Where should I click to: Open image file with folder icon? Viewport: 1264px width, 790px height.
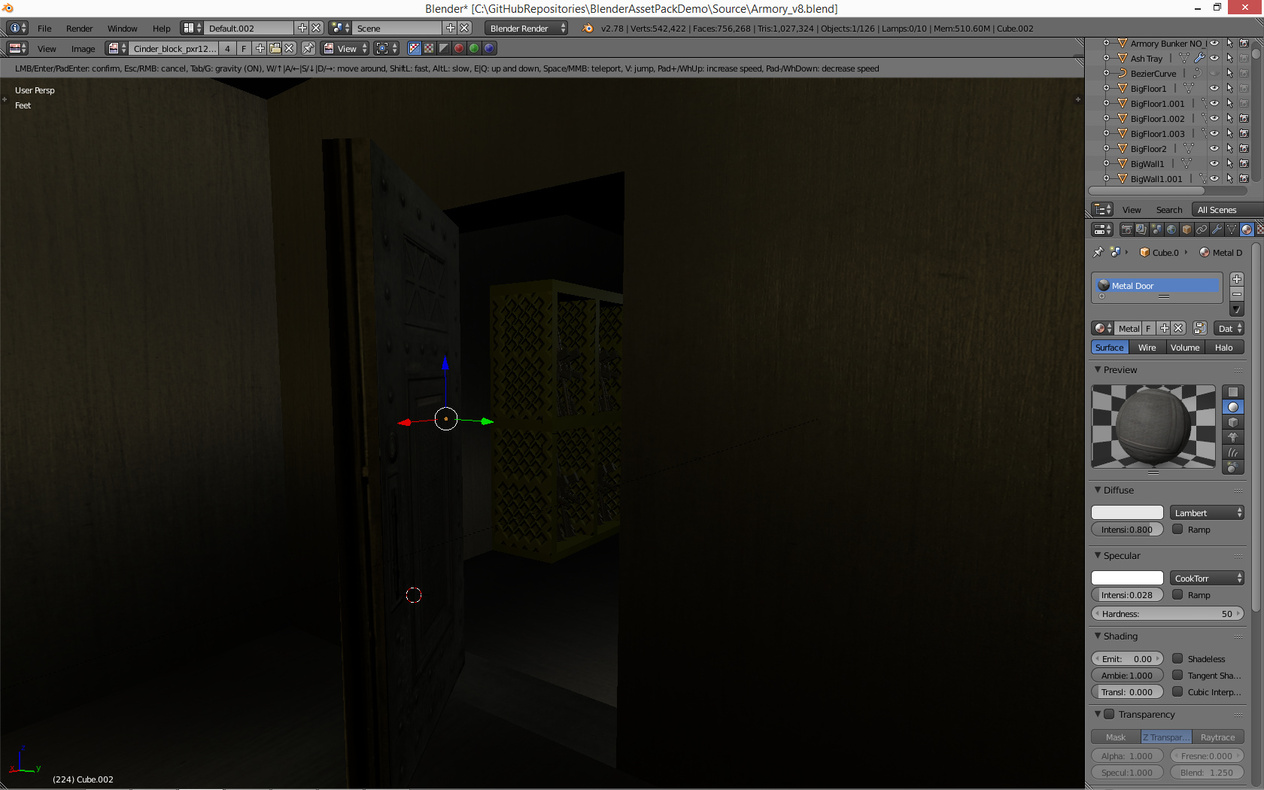(274, 48)
